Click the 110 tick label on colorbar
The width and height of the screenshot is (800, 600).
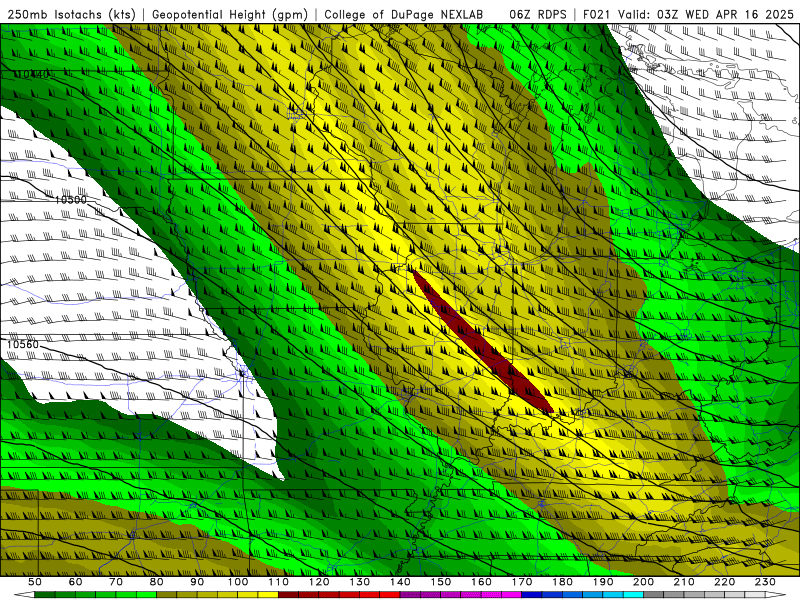279,582
